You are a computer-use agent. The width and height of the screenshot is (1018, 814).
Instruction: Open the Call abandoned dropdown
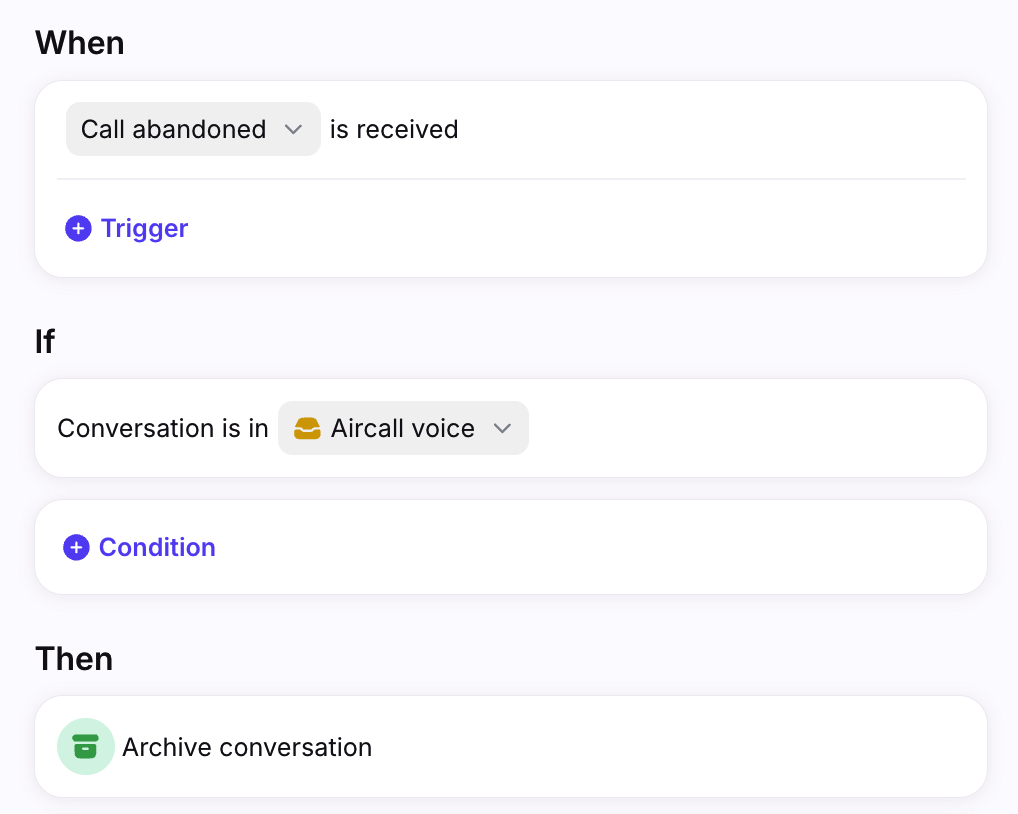[193, 129]
